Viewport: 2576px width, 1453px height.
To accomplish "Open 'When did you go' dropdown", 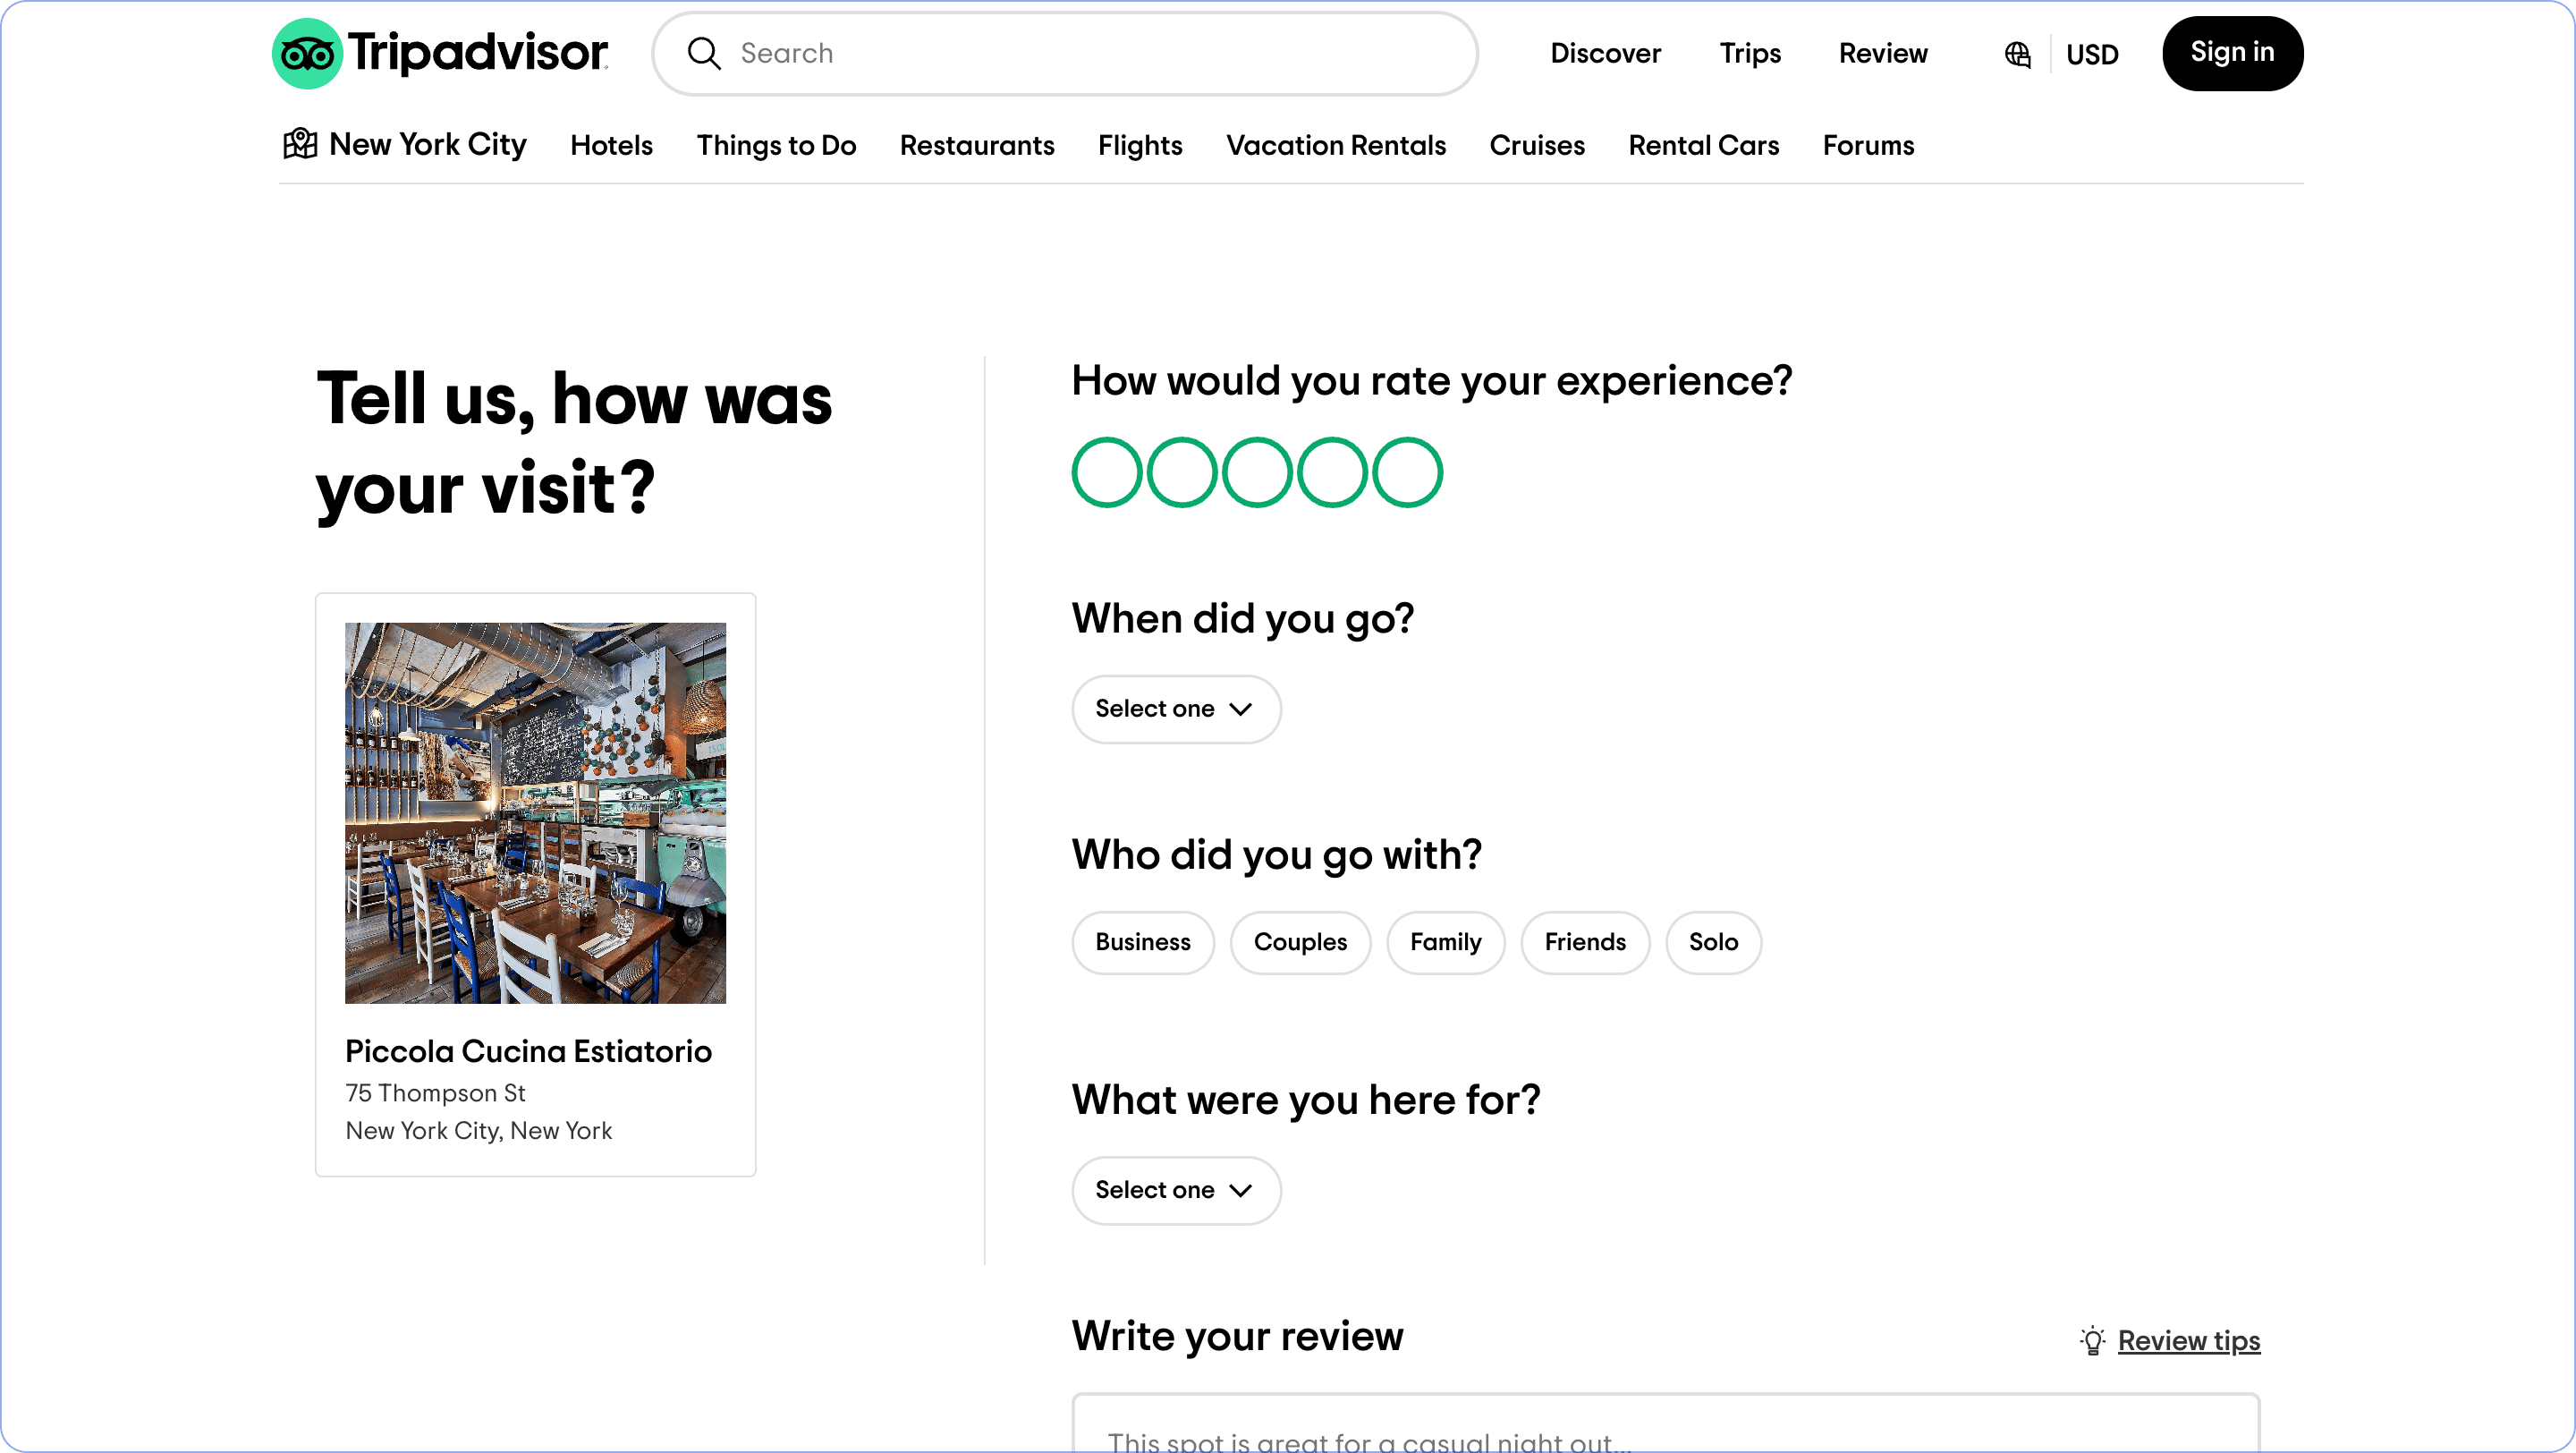I will (1176, 709).
